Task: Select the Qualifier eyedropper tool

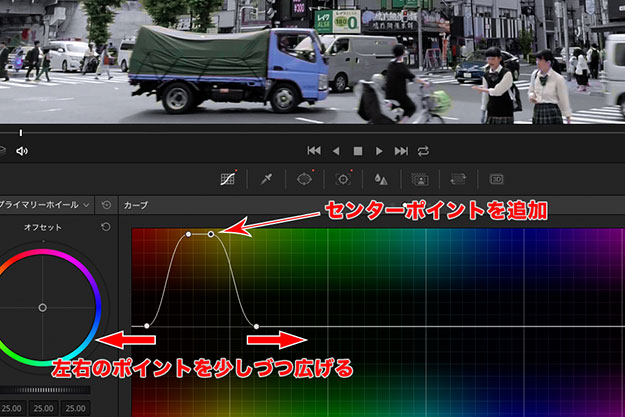Action: tap(267, 179)
